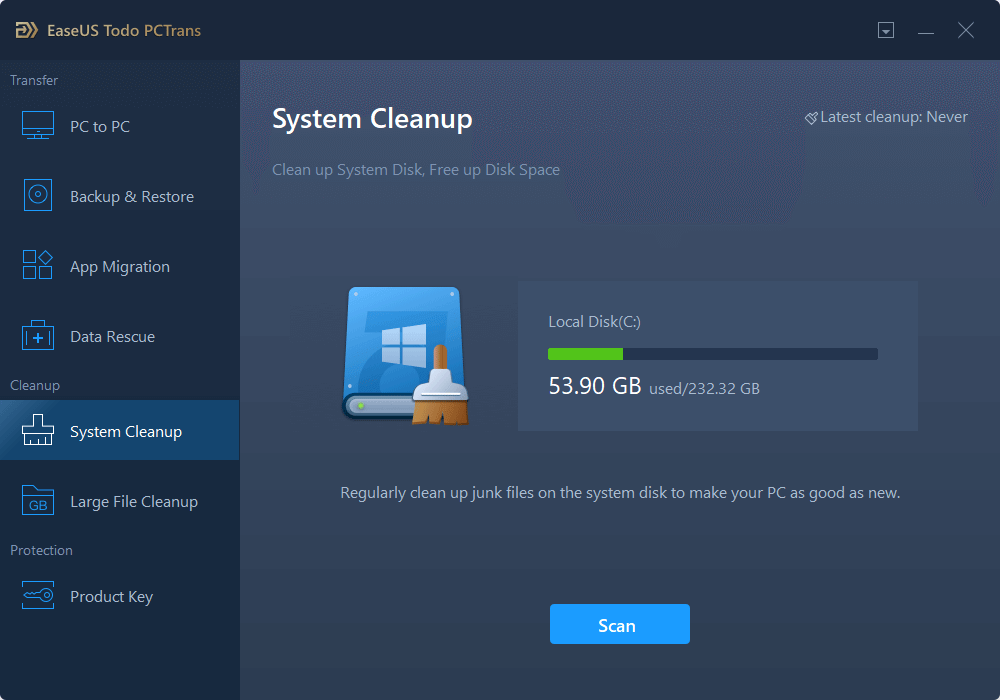Click the '53.90 GB' used value
1000x700 pixels.
(x=595, y=386)
